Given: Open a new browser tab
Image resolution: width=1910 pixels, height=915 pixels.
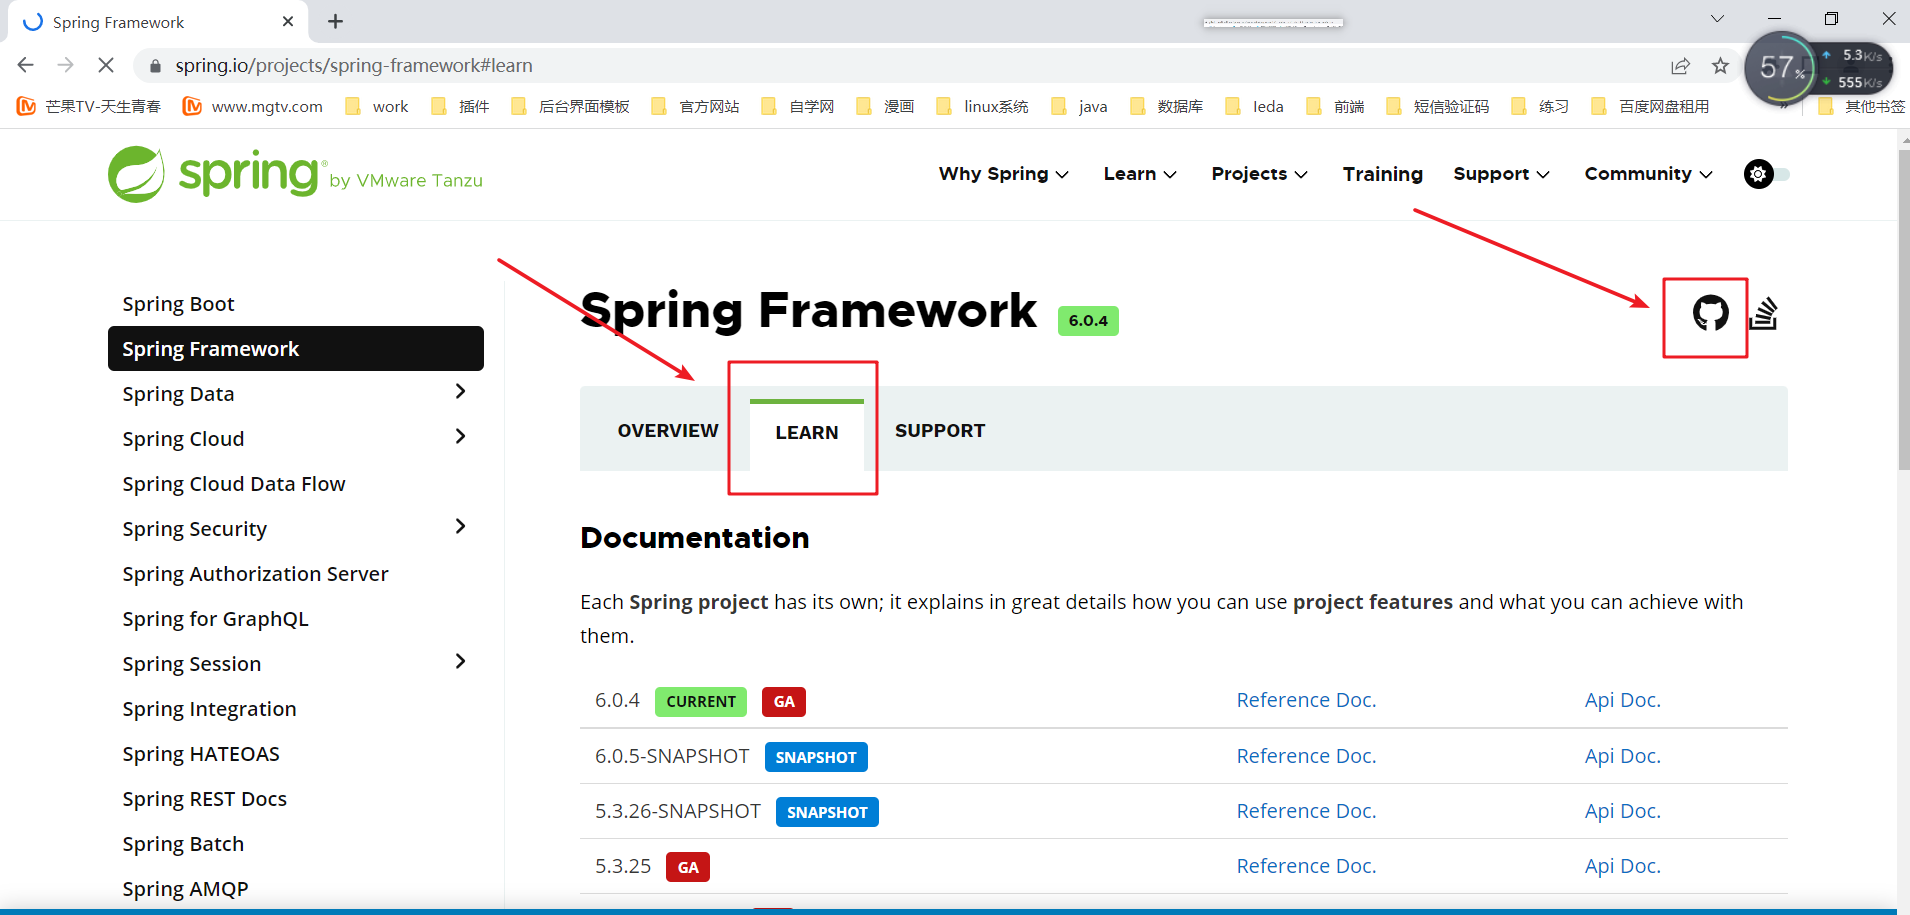Looking at the screenshot, I should [336, 21].
